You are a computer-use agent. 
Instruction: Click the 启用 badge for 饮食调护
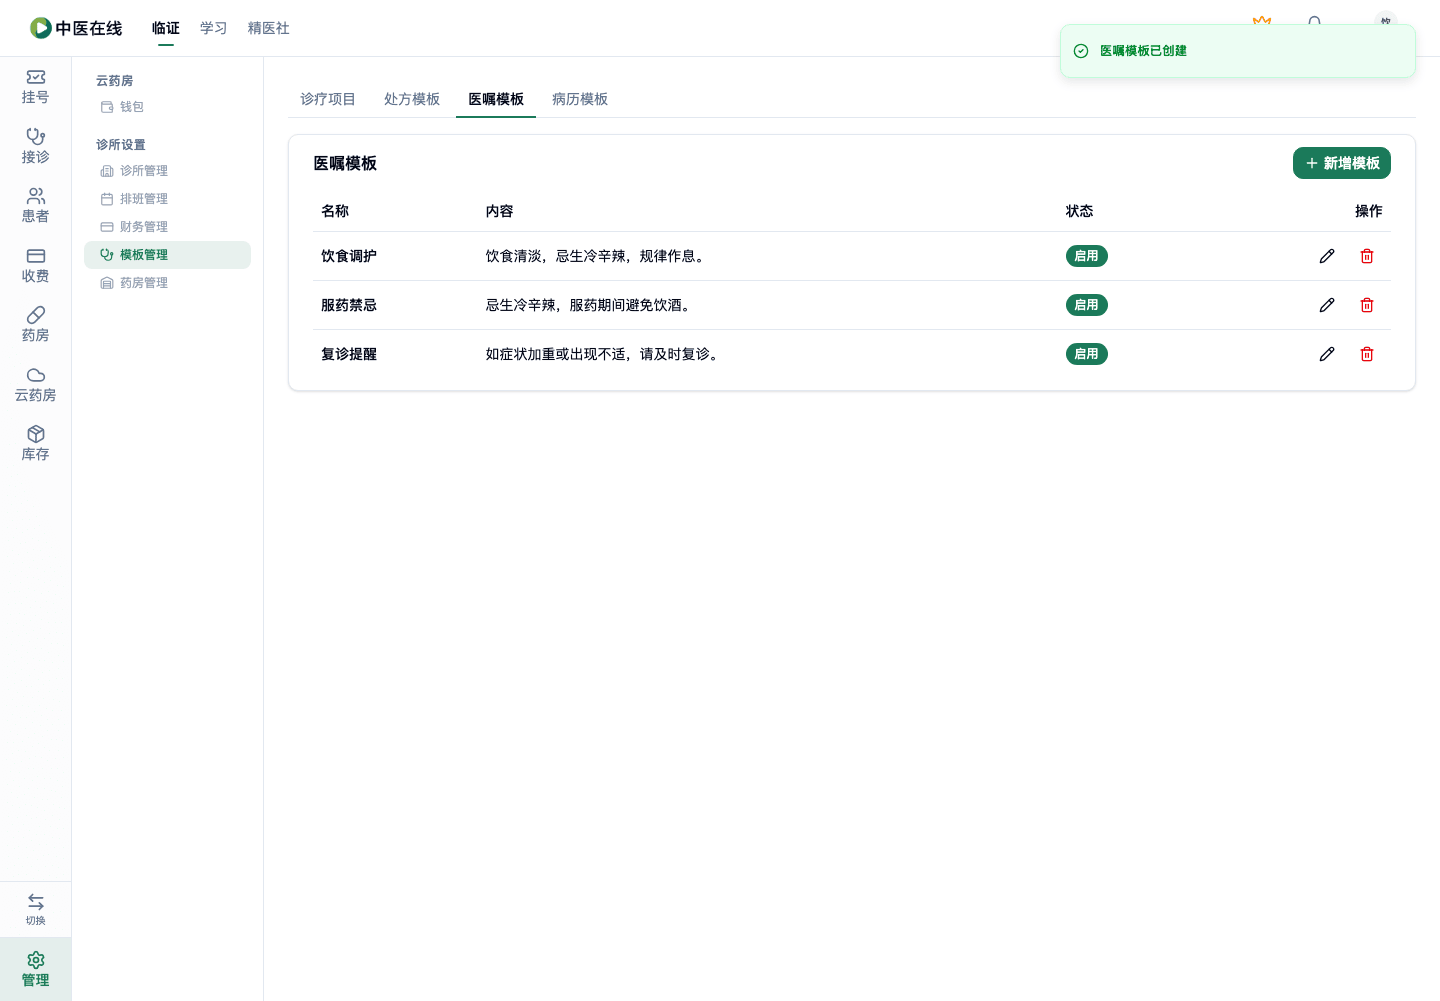point(1087,256)
